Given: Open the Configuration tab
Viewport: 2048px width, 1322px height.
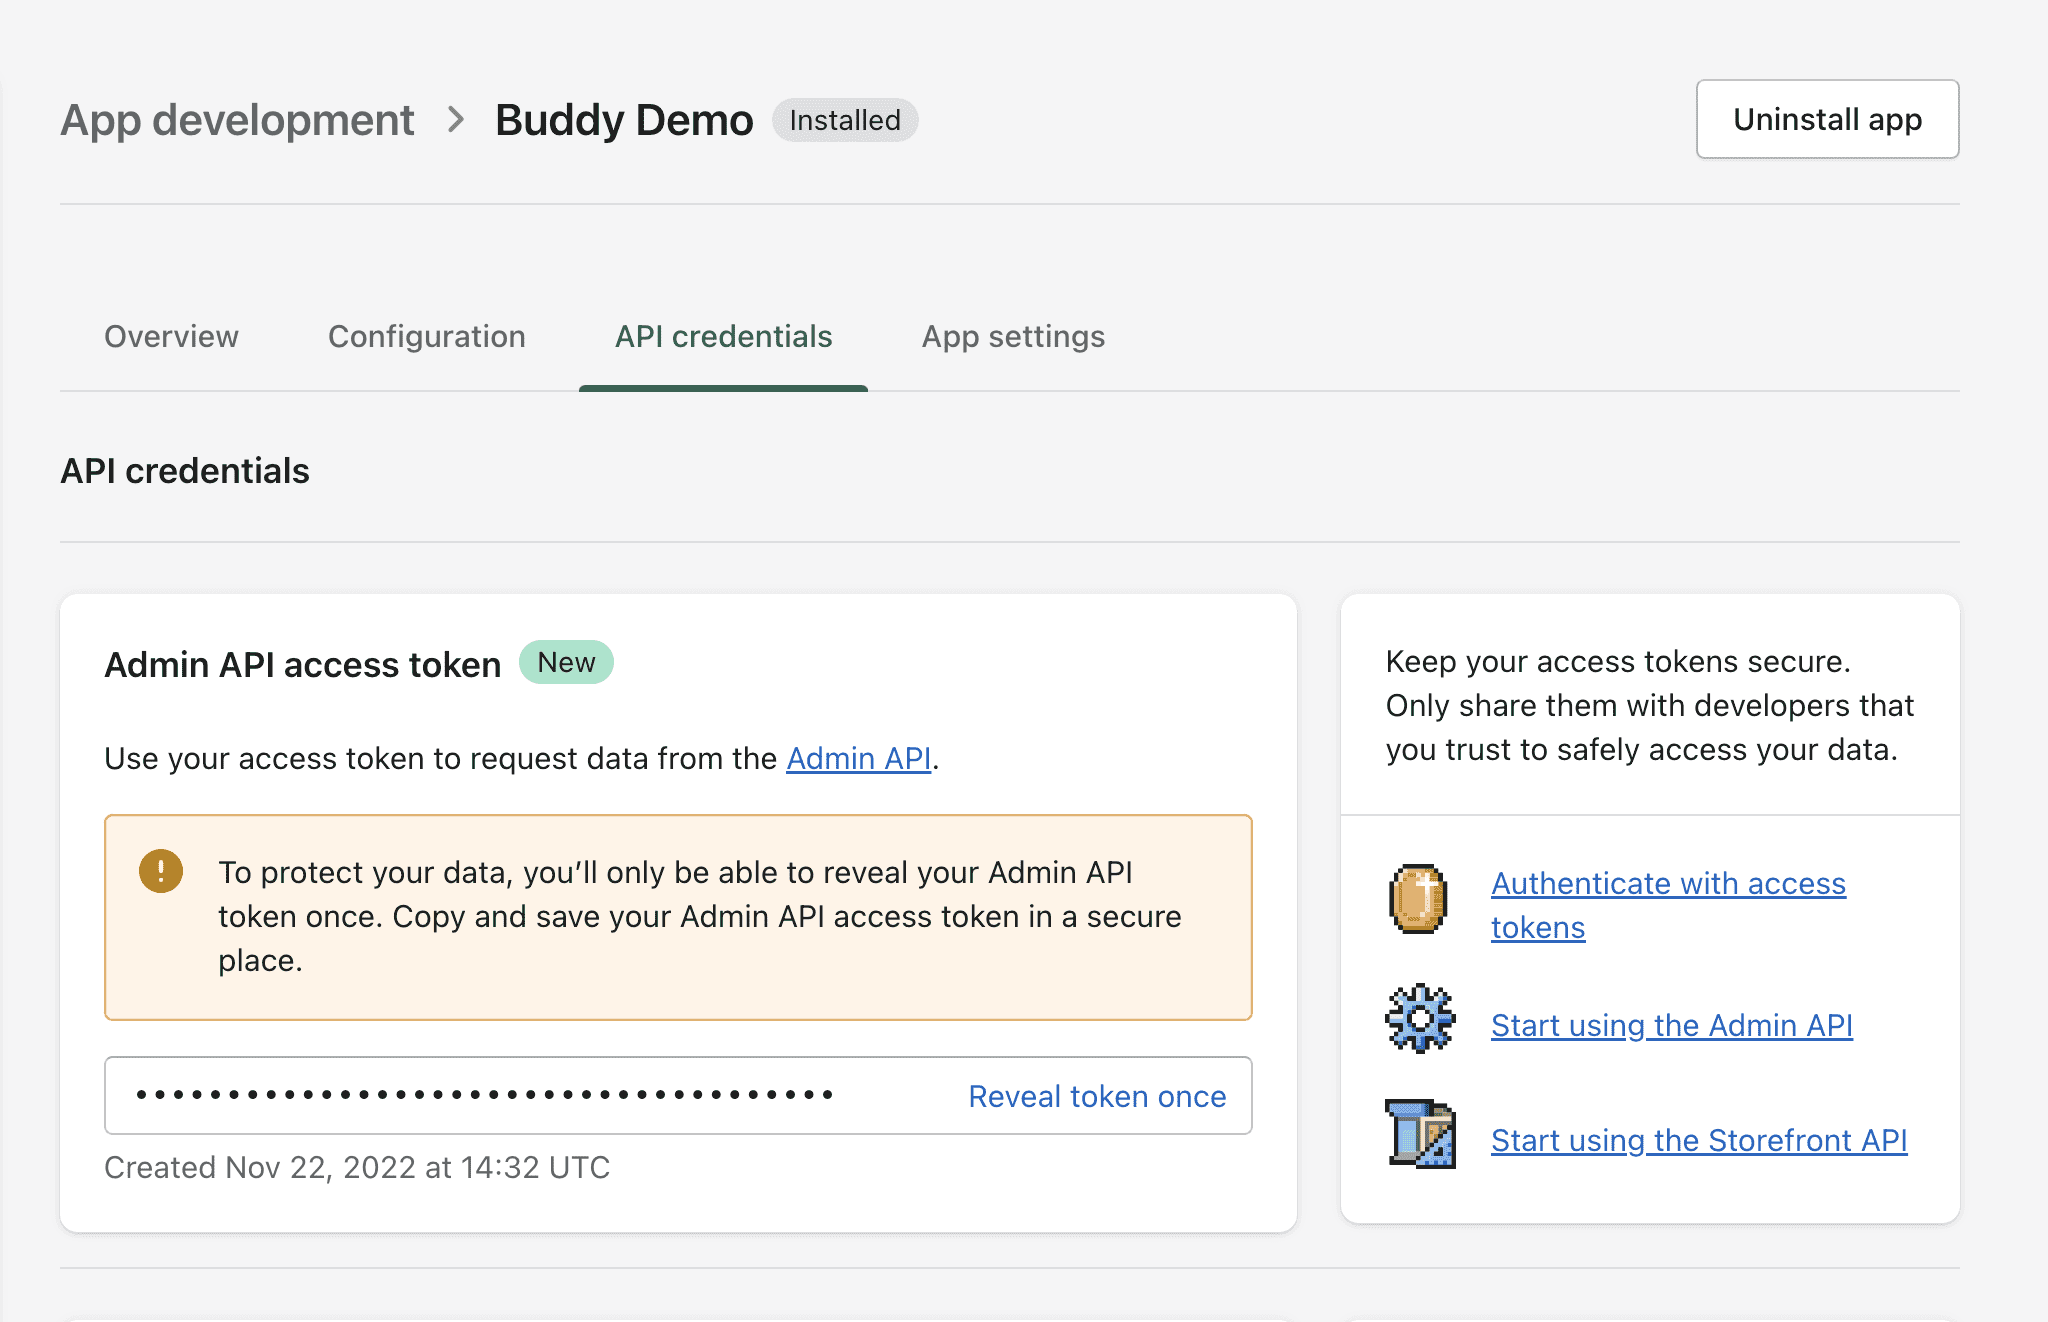Looking at the screenshot, I should click(427, 336).
